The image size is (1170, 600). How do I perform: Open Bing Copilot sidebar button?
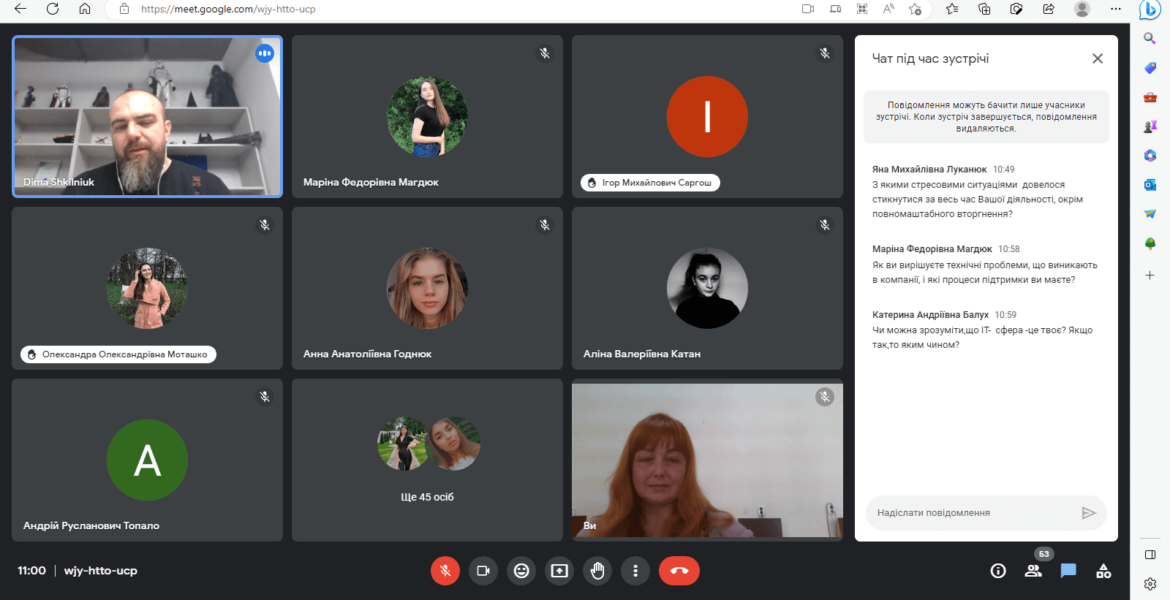1150,10
